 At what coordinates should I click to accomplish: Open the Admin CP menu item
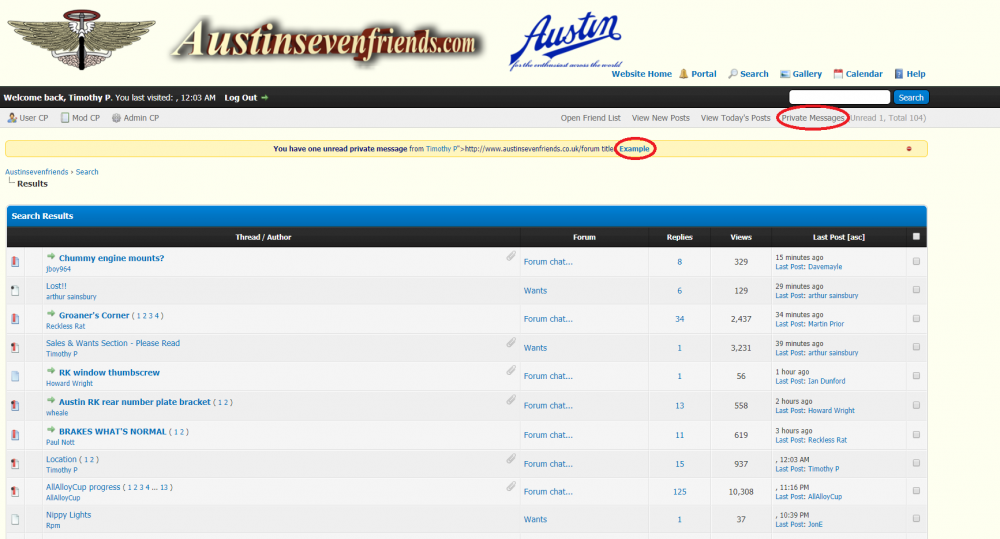coord(141,118)
